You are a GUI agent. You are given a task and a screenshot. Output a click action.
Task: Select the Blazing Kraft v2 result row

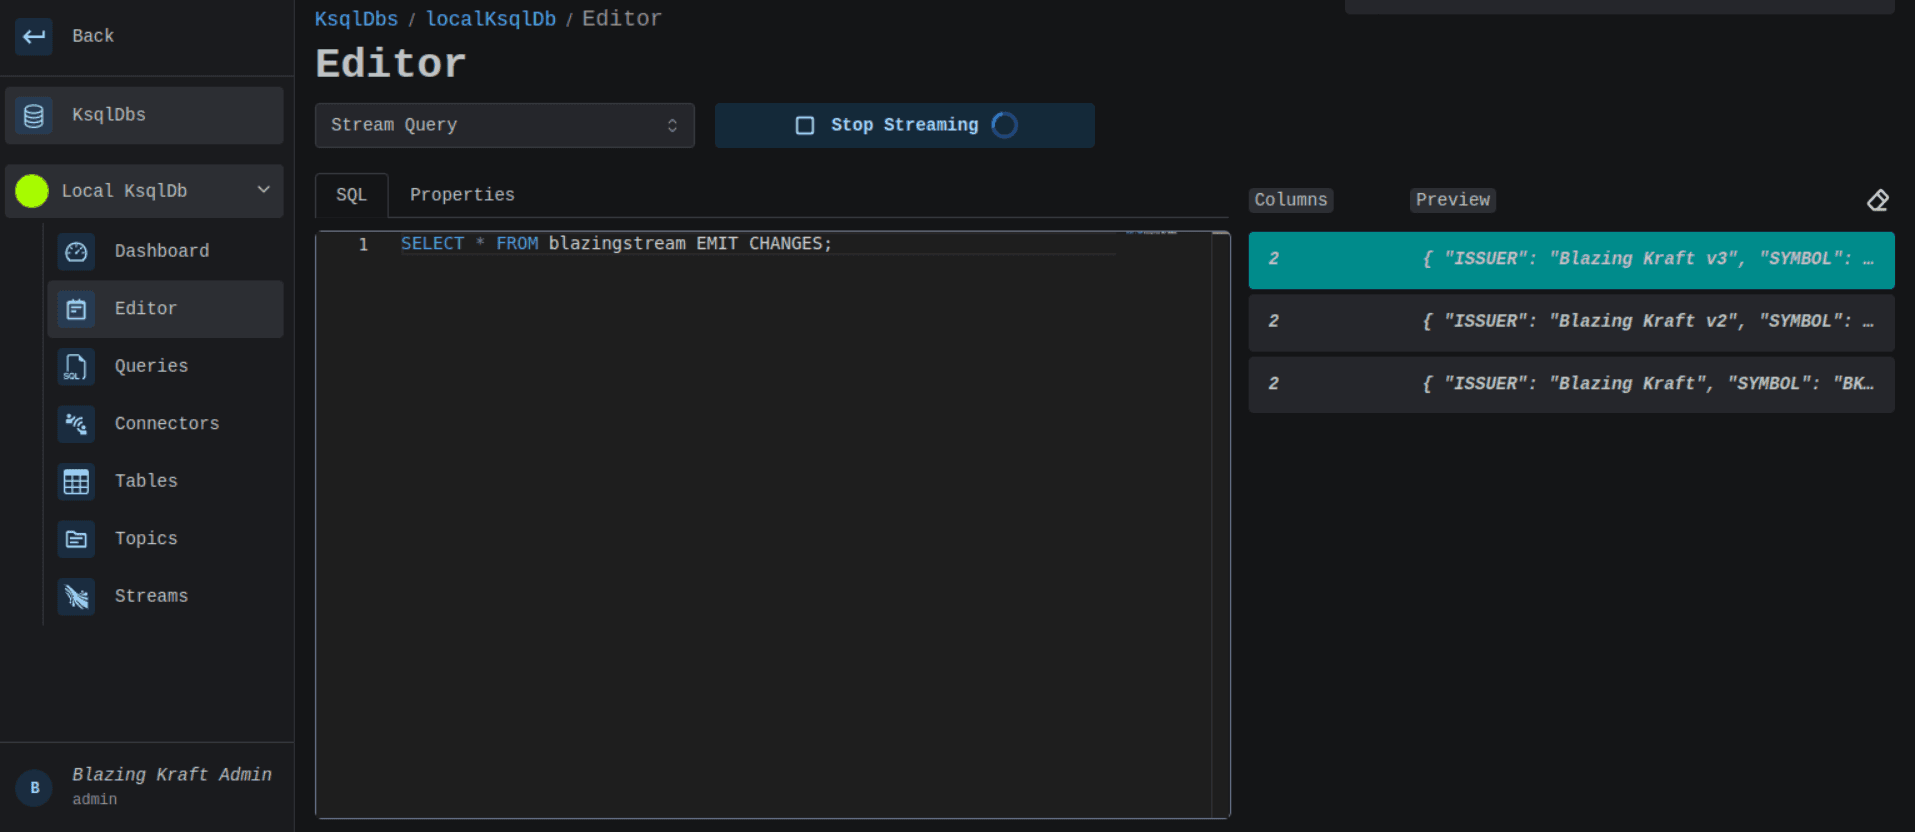point(1570,322)
